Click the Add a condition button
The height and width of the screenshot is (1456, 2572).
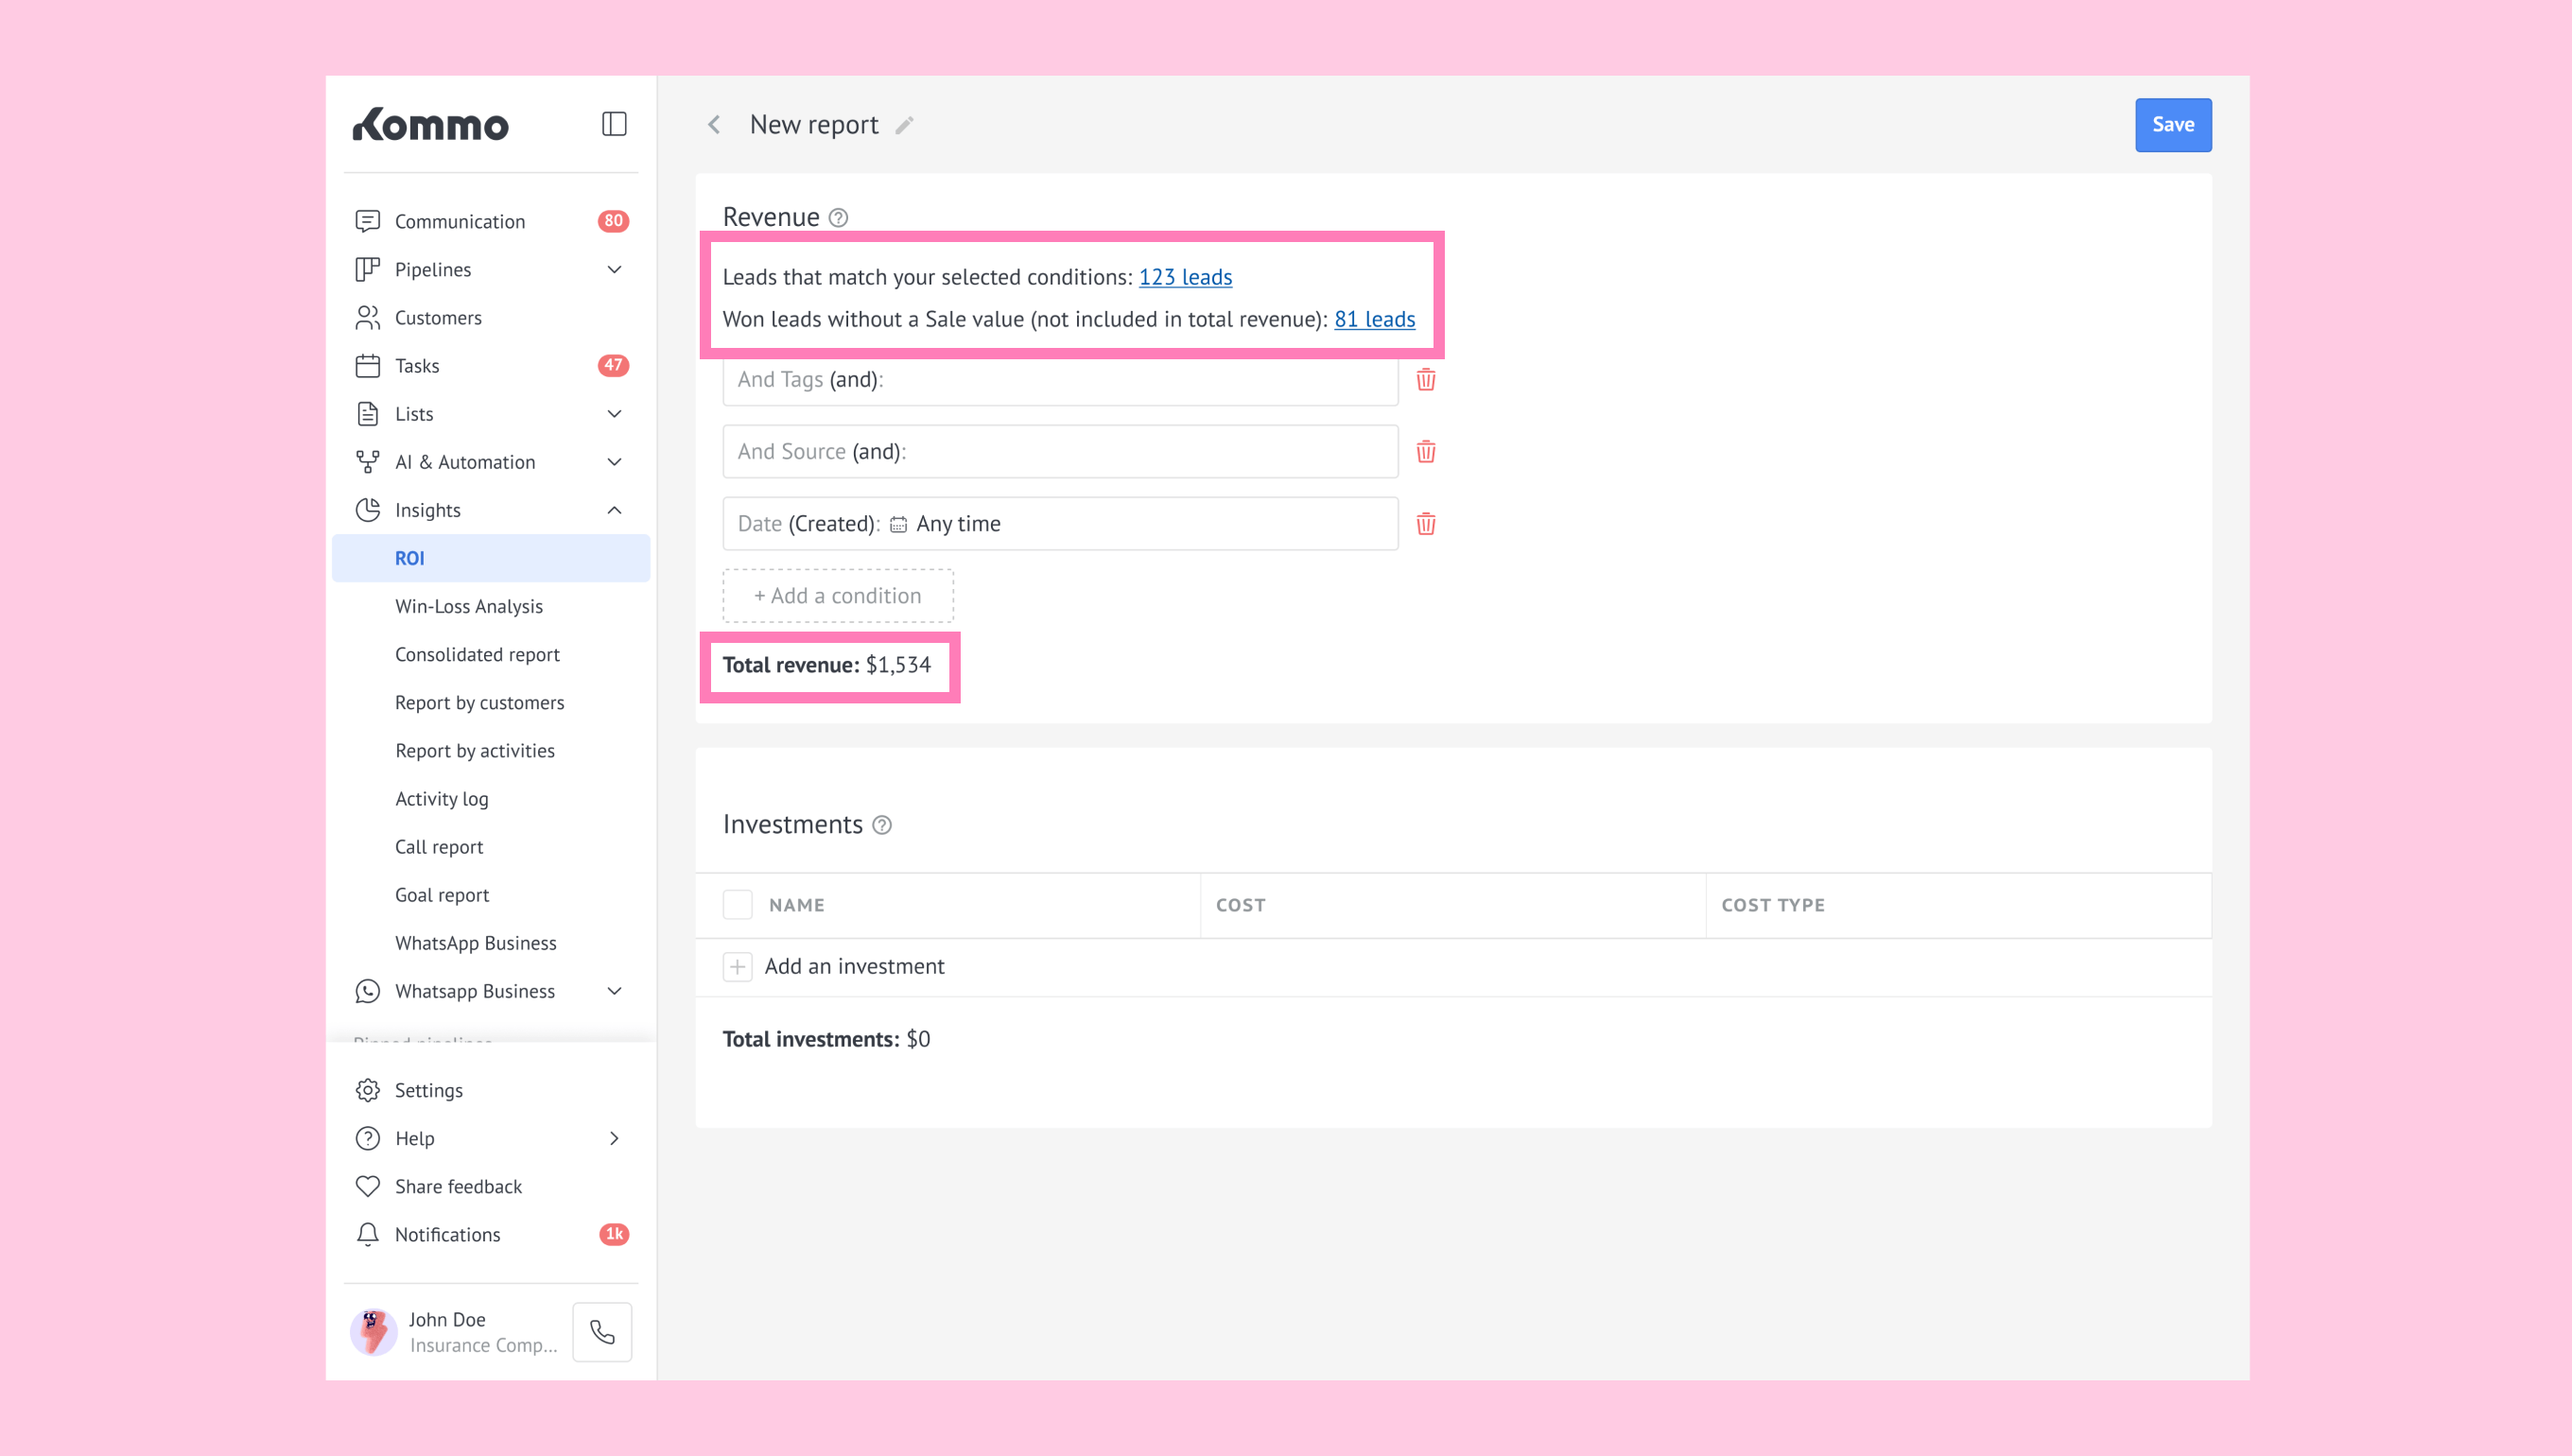pos(837,596)
